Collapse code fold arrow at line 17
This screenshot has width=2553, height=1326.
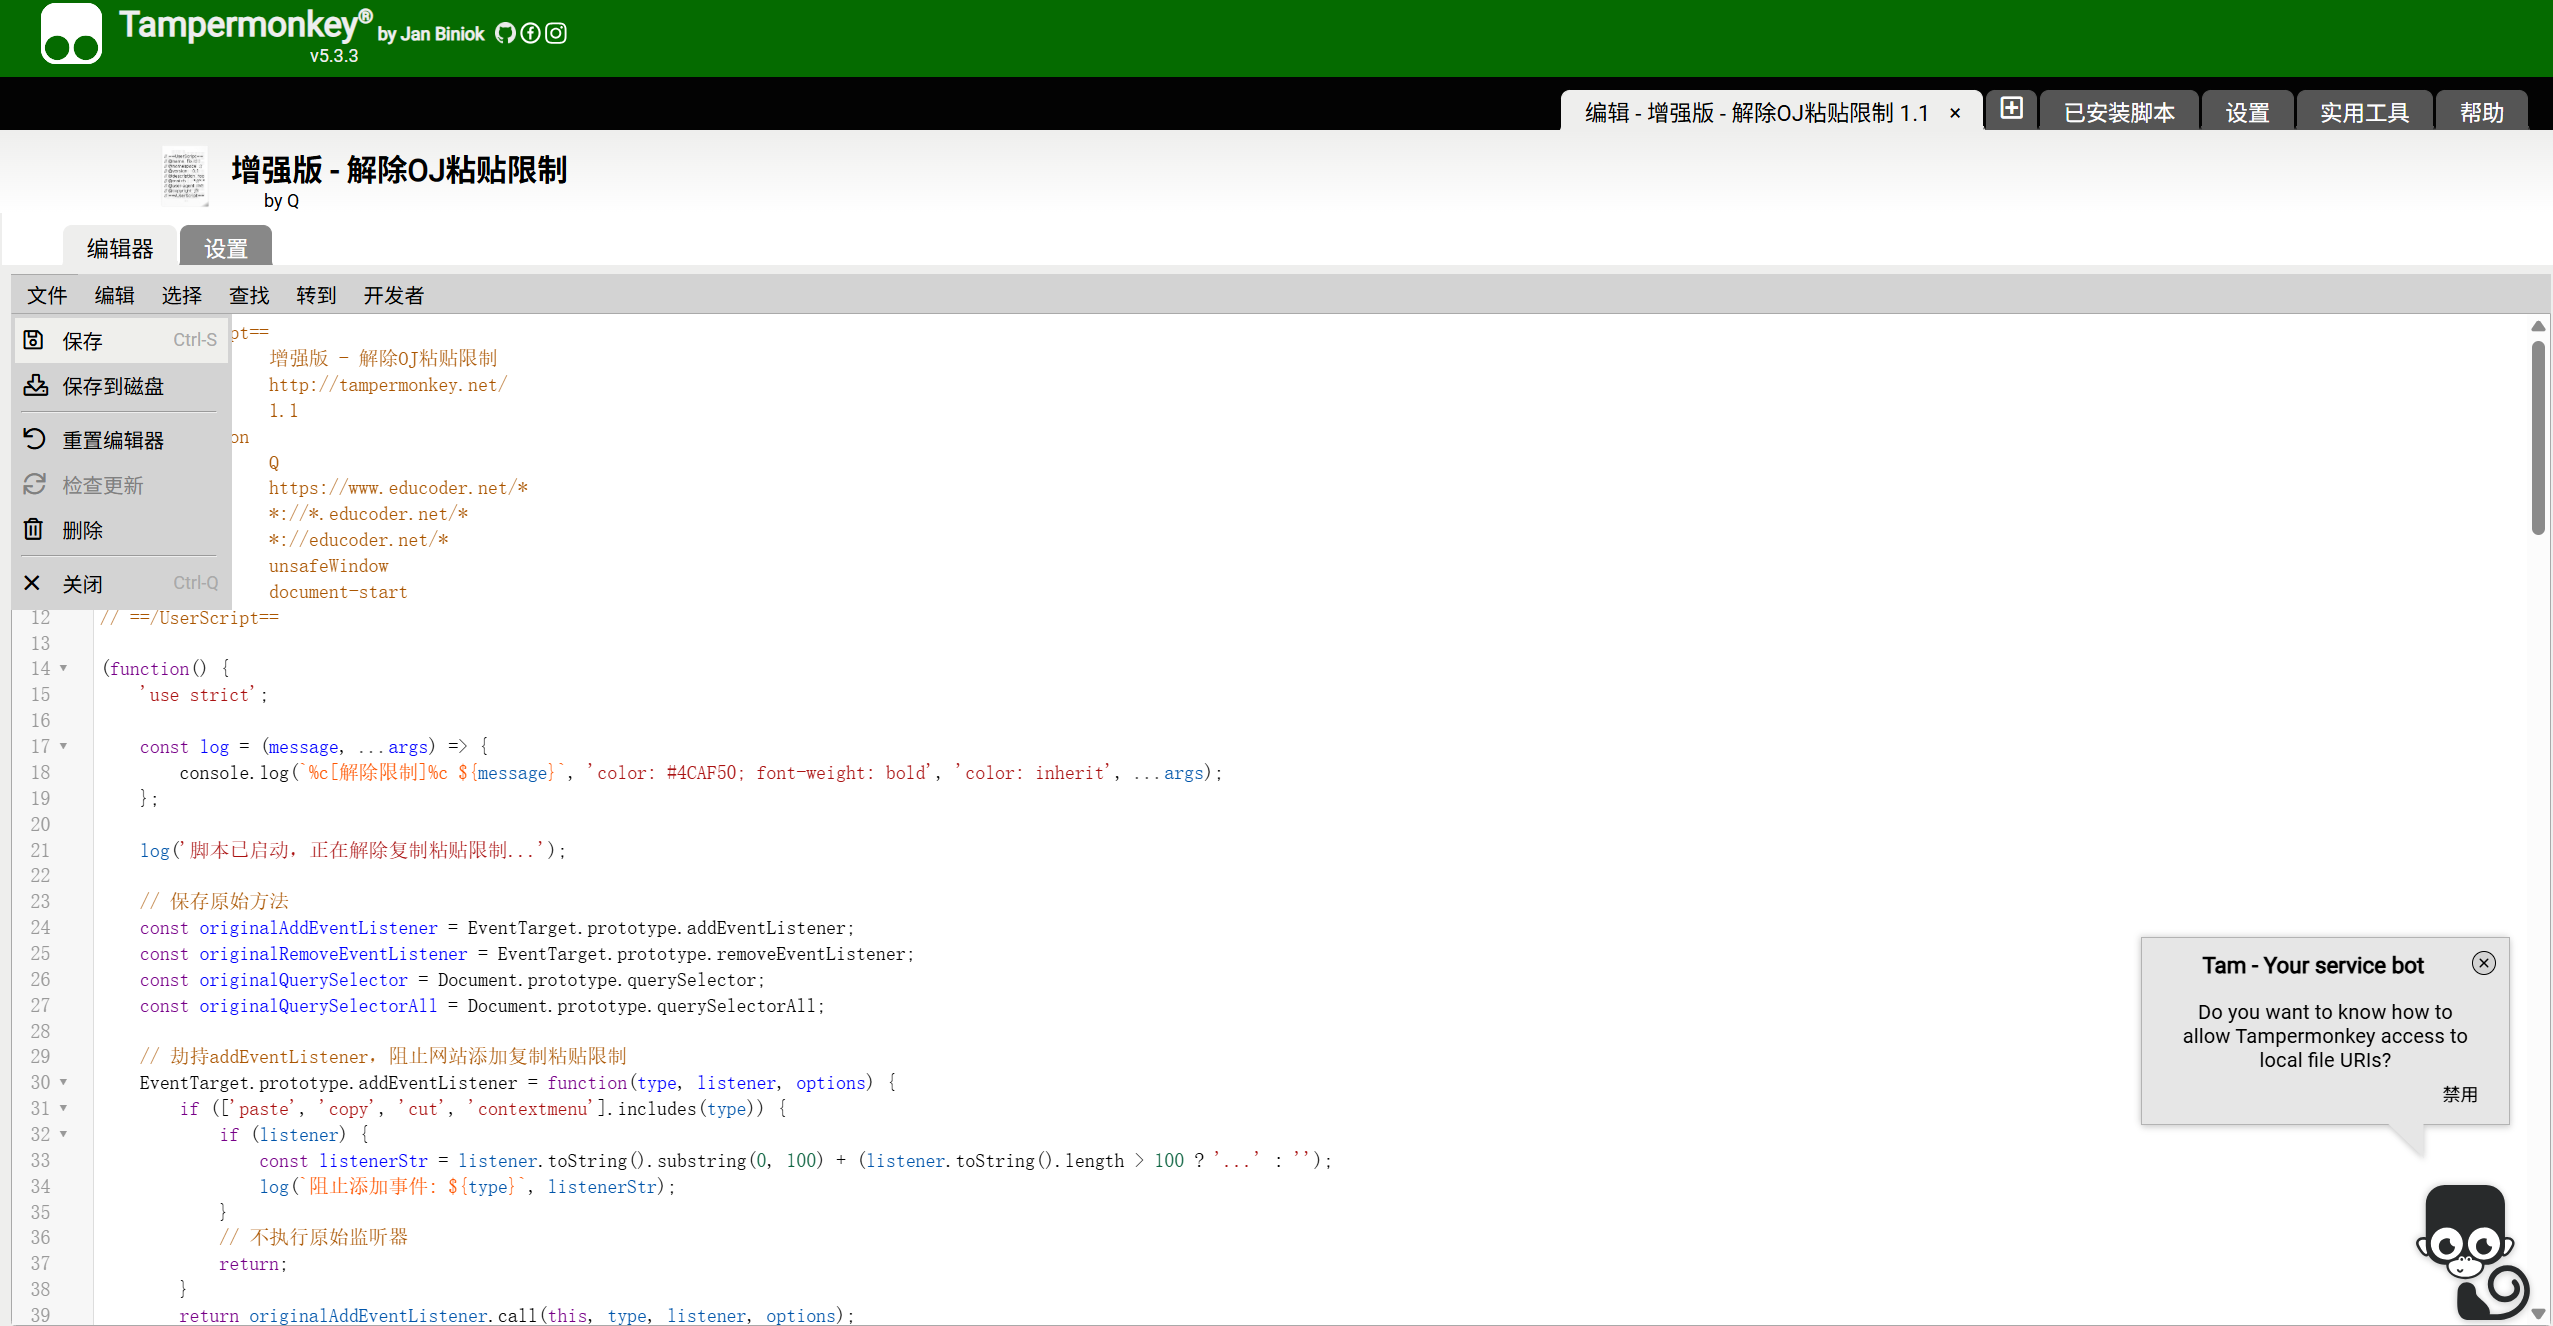click(63, 746)
